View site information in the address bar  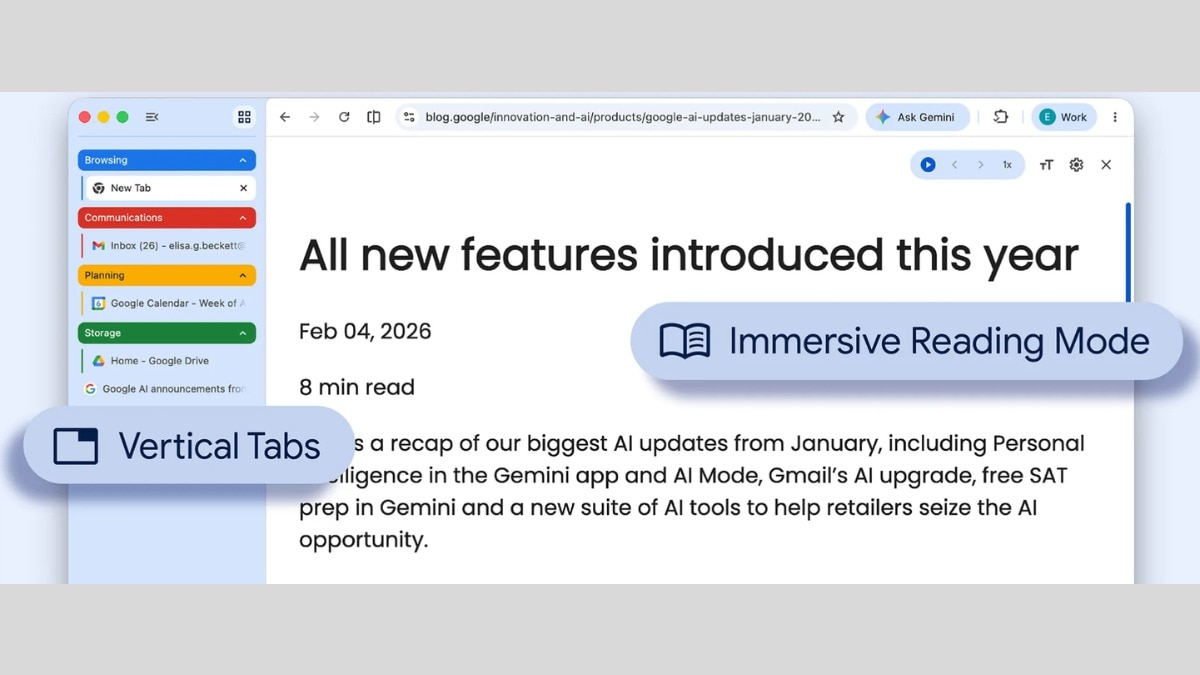[409, 117]
